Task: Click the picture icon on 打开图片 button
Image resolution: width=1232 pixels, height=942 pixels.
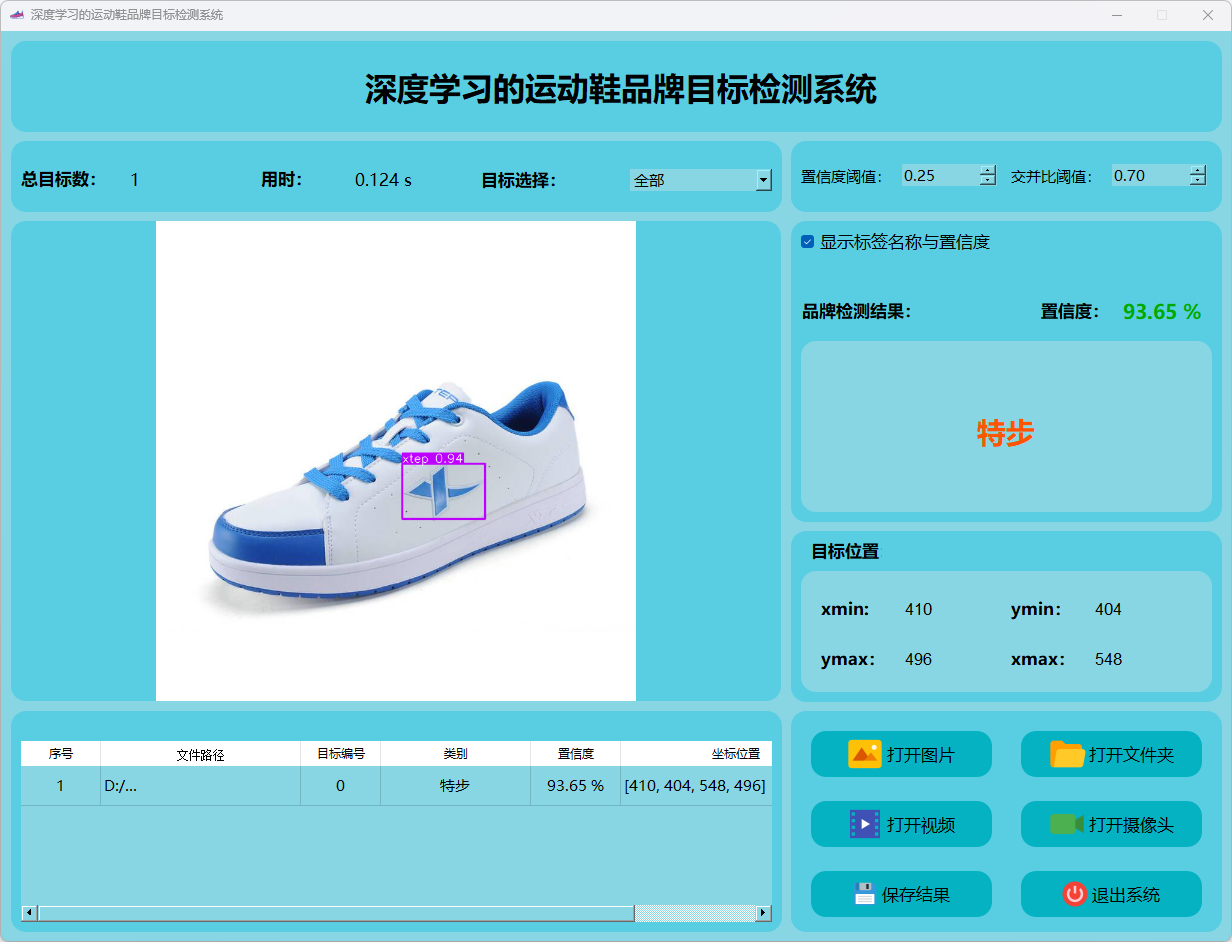Action: 864,754
